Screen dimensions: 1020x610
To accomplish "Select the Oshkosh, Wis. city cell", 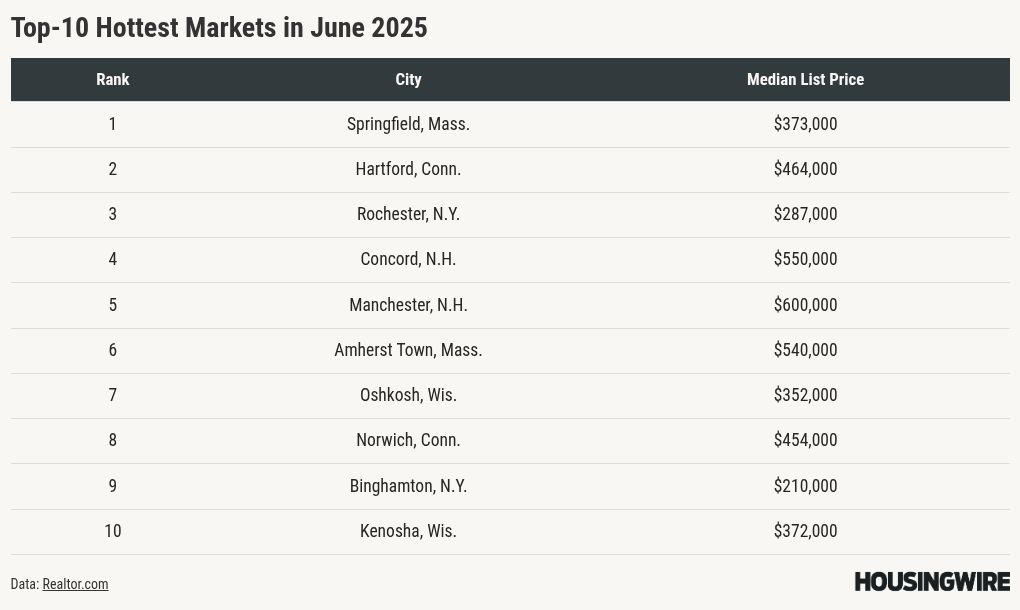I will (408, 395).
